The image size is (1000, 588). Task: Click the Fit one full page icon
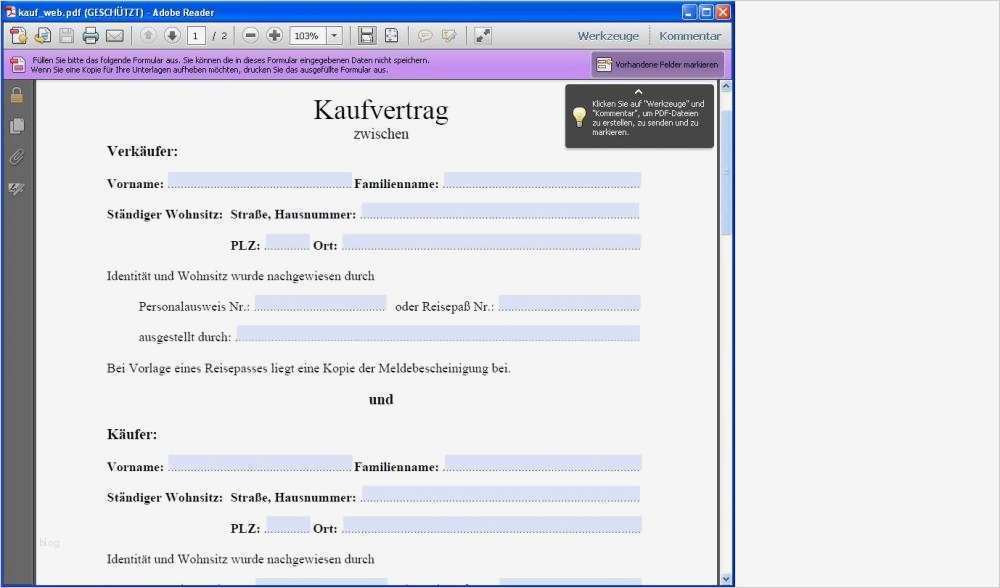pos(392,36)
